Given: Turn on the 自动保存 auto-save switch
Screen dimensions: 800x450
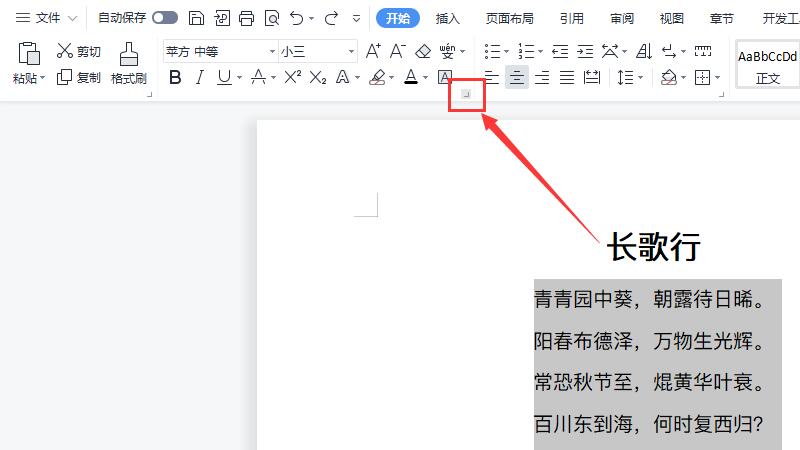Looking at the screenshot, I should (164, 18).
